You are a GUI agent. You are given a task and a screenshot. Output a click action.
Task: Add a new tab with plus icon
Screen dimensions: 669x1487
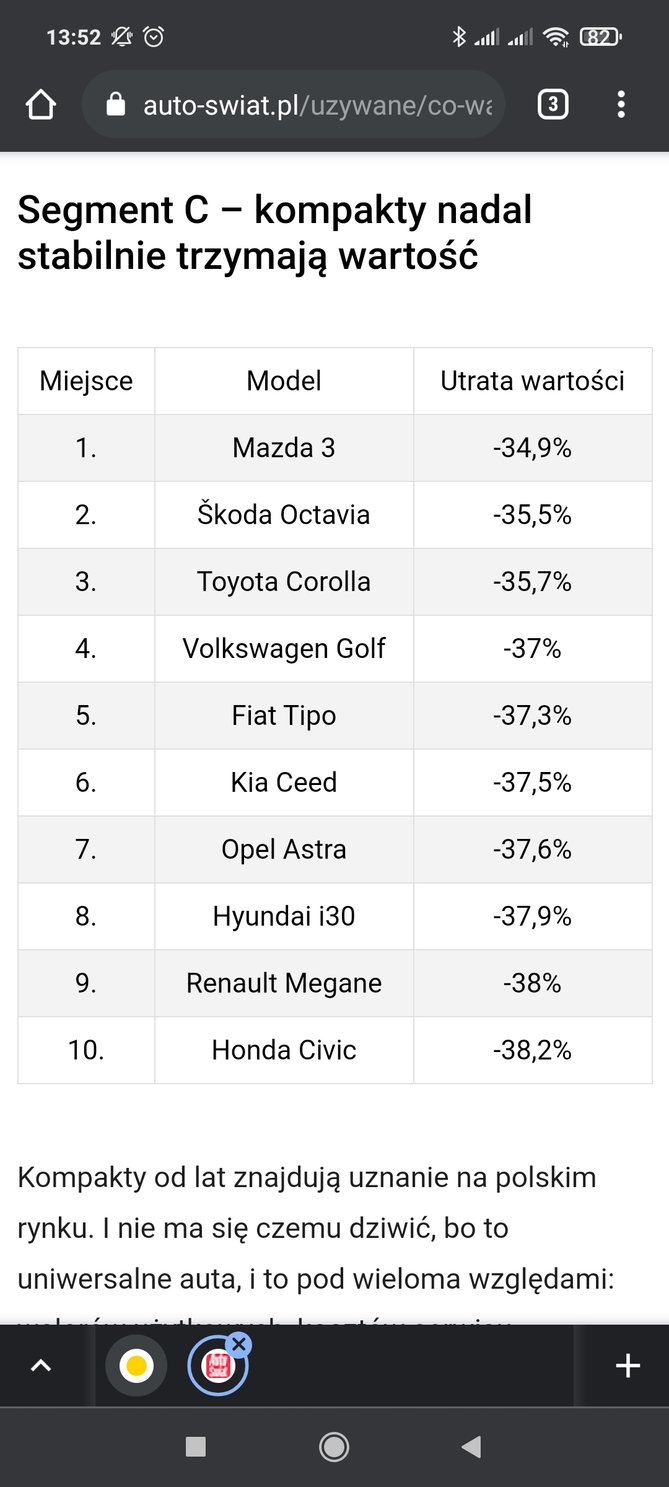[x=628, y=1366]
